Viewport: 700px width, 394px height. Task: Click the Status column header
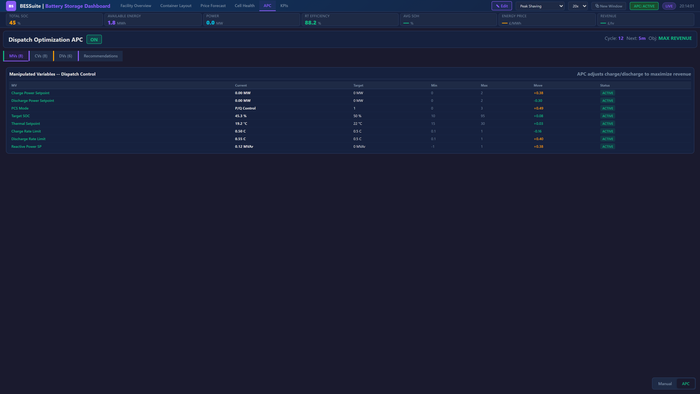pos(605,86)
